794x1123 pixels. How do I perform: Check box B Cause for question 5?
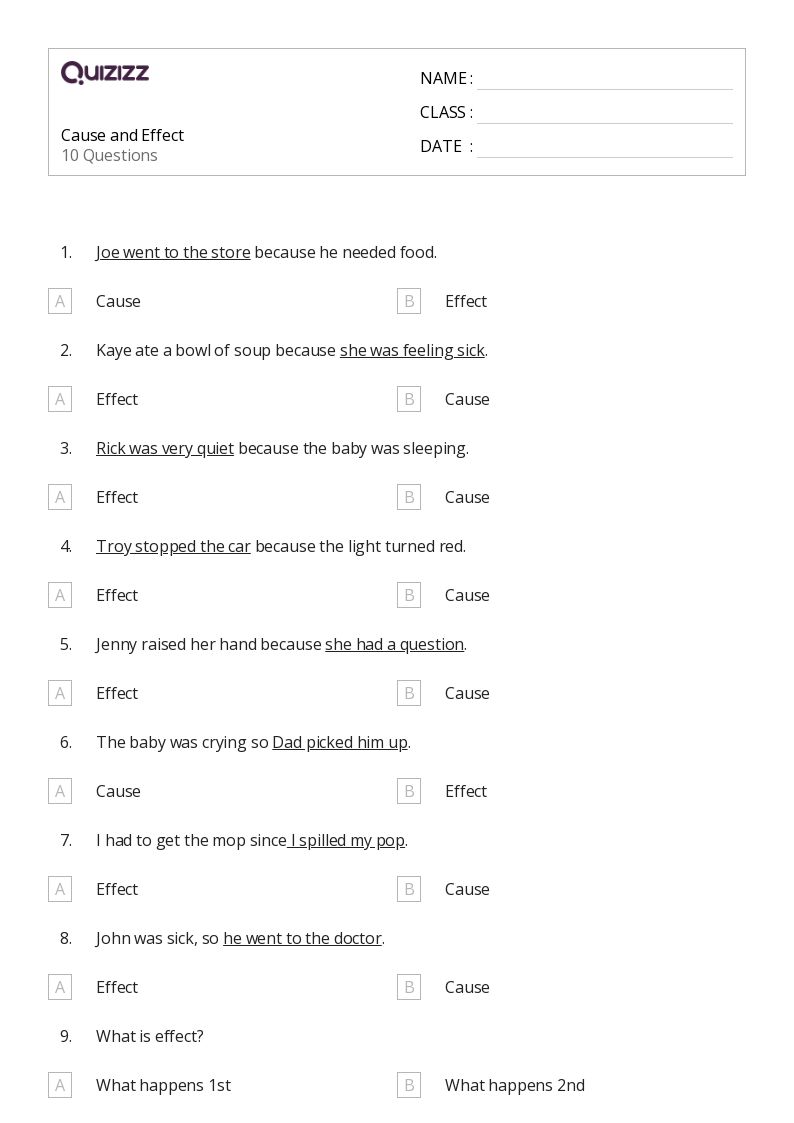pyautogui.click(x=409, y=693)
